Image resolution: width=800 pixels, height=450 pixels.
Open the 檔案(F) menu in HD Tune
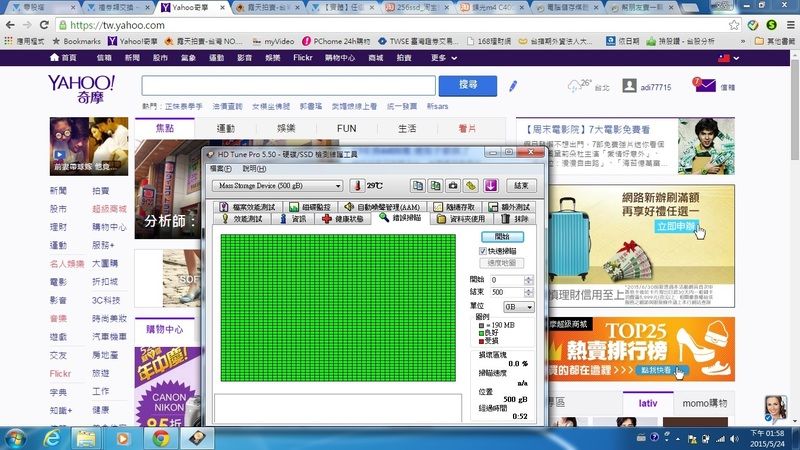(x=221, y=168)
